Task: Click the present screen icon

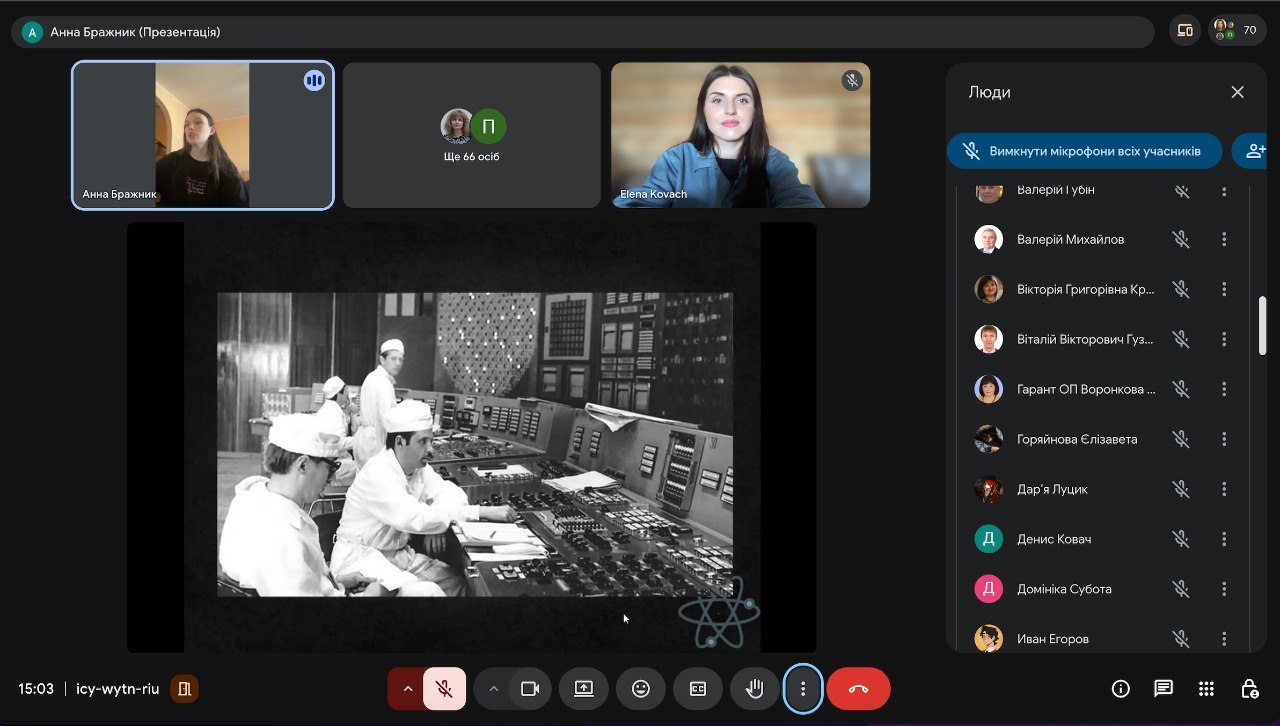Action: coord(584,688)
